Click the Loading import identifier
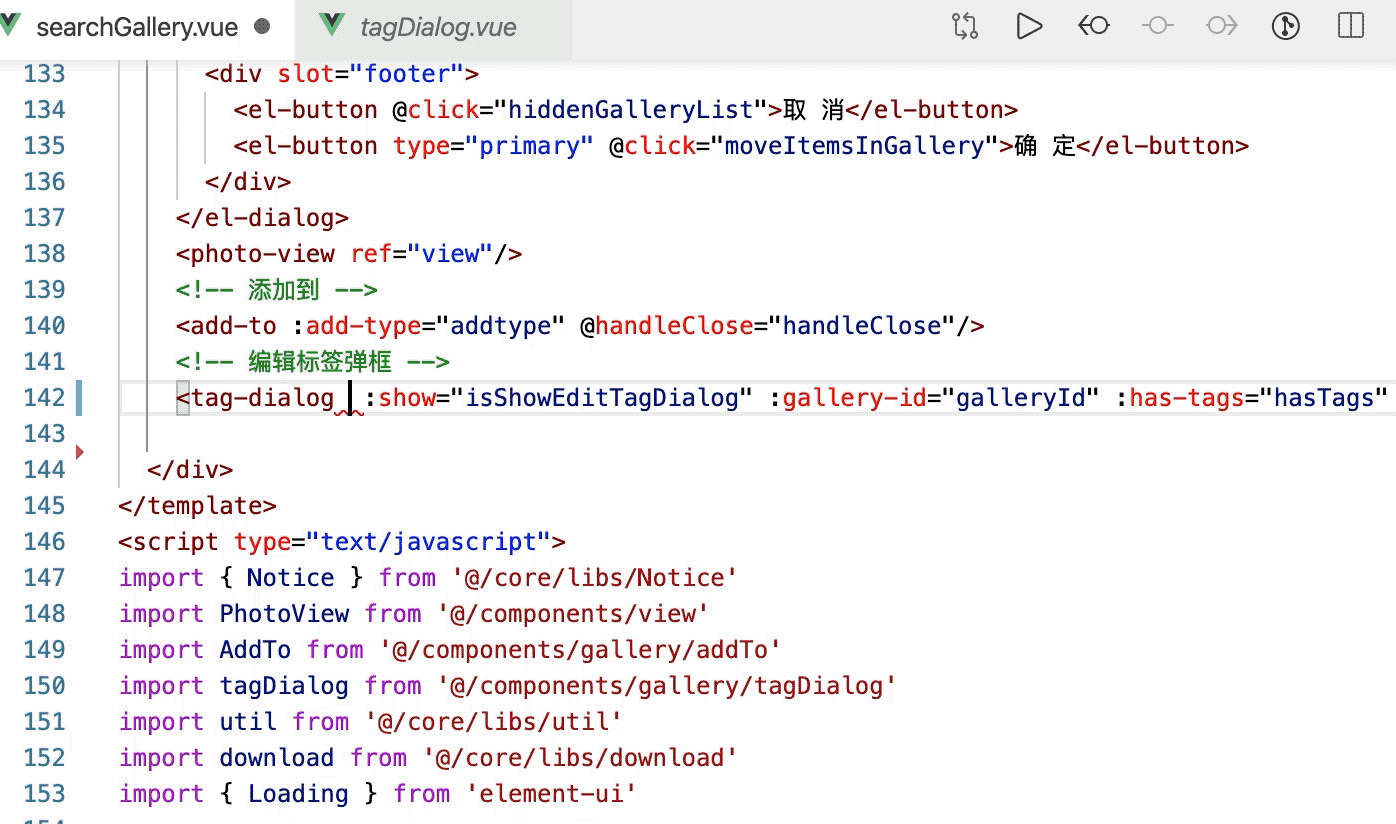This screenshot has height=824, width=1396. [x=298, y=793]
